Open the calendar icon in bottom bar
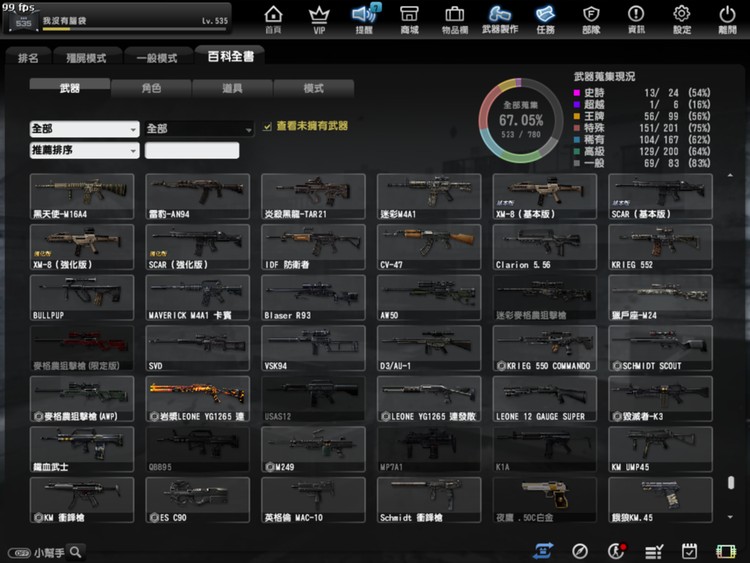Screen dimensions: 750x563 (689, 551)
